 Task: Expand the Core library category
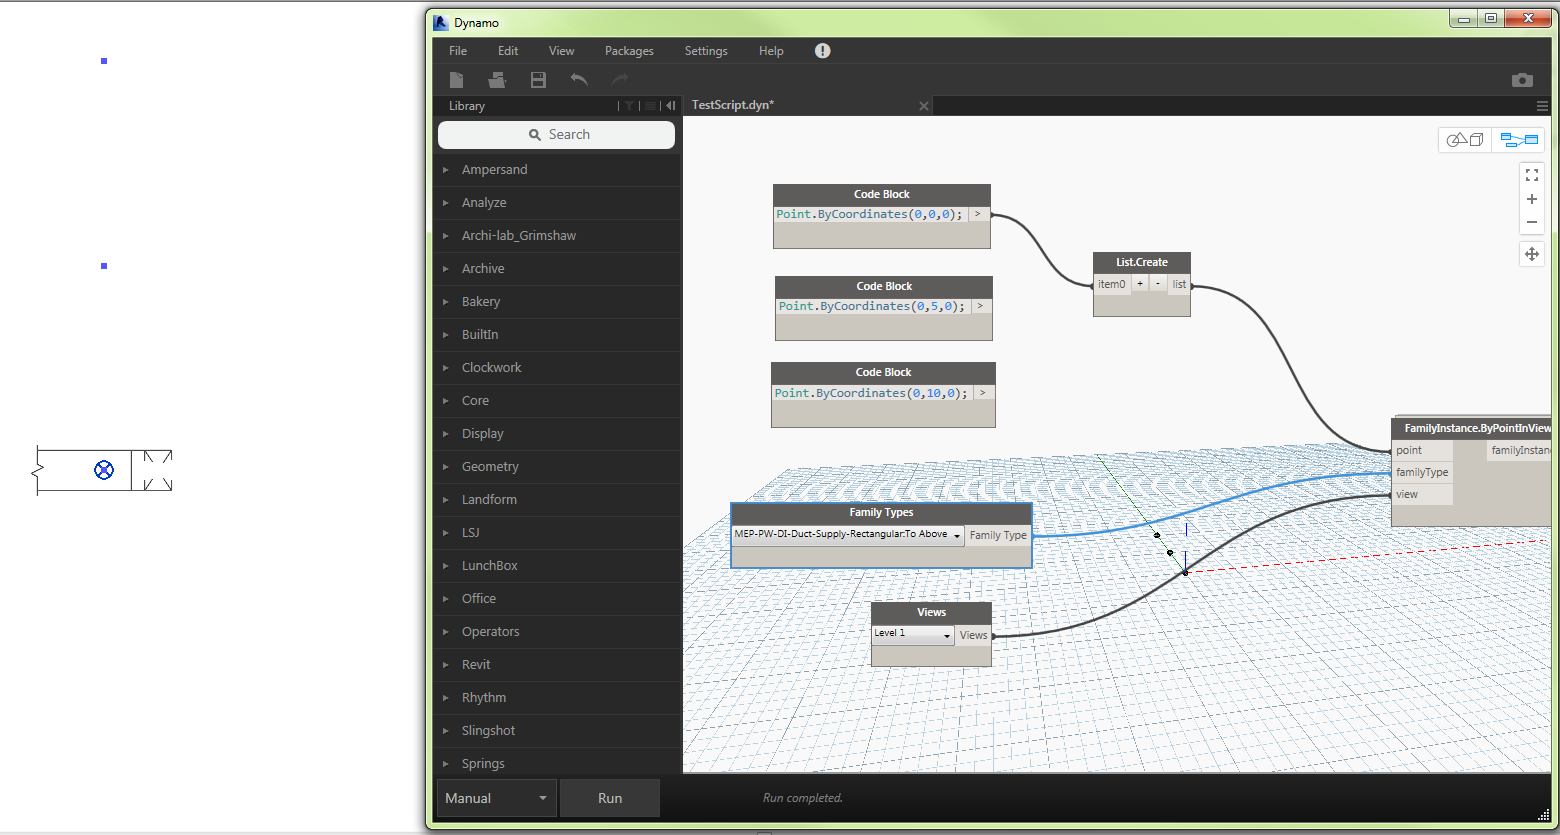coord(558,401)
